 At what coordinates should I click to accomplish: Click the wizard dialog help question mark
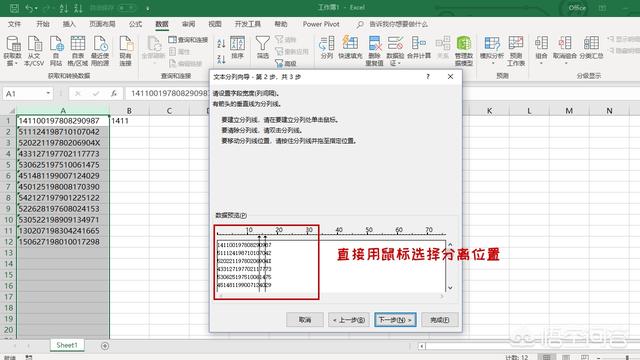pyautogui.click(x=428, y=76)
